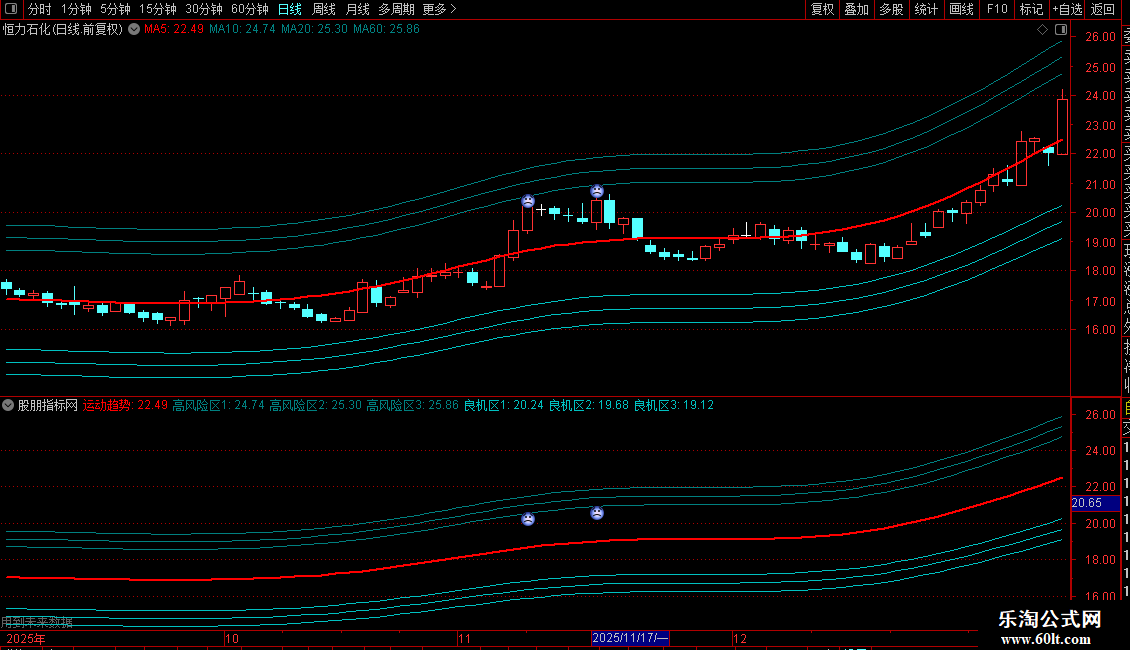
Task: Click the 16.00 price level on main axis
Action: coord(1100,329)
